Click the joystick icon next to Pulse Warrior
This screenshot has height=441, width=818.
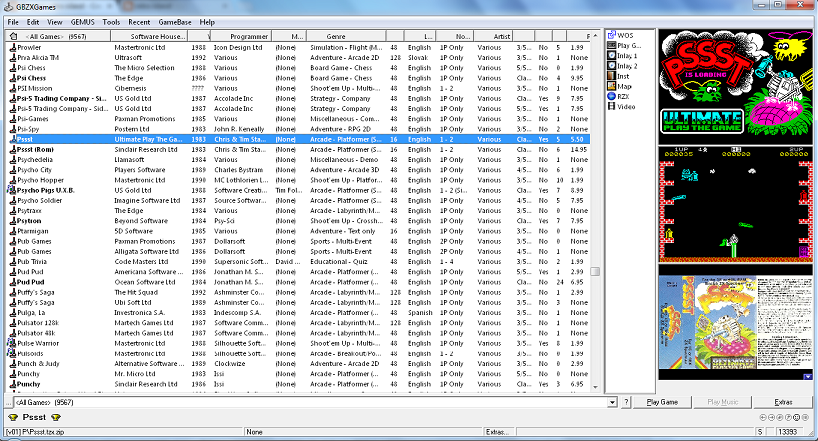click(12, 343)
